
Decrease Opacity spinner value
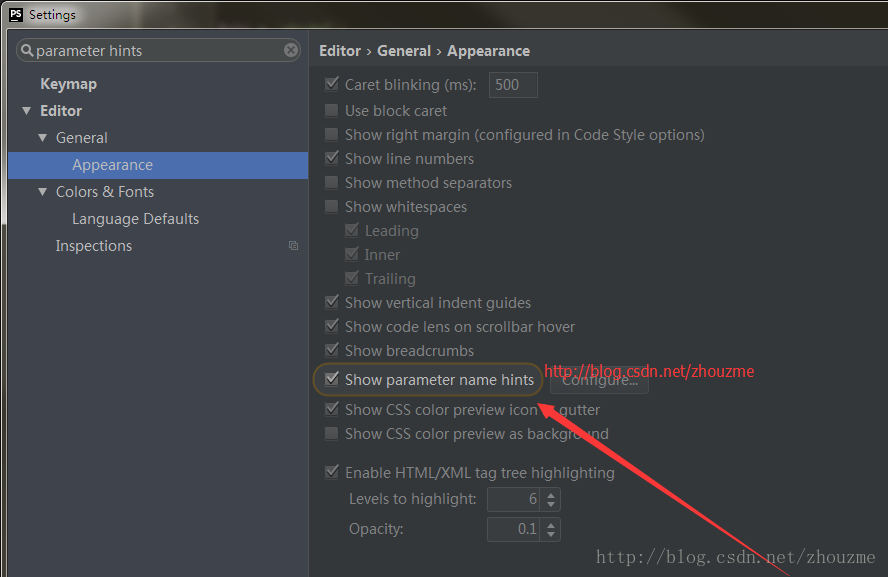pos(550,534)
